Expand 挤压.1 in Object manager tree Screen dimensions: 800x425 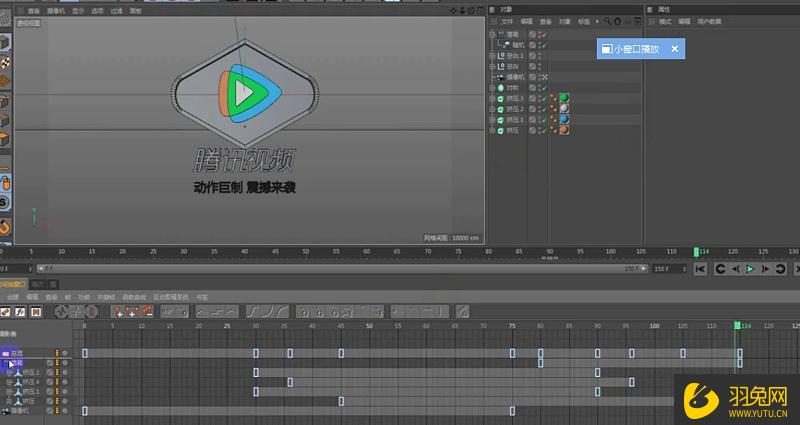pyautogui.click(x=492, y=120)
